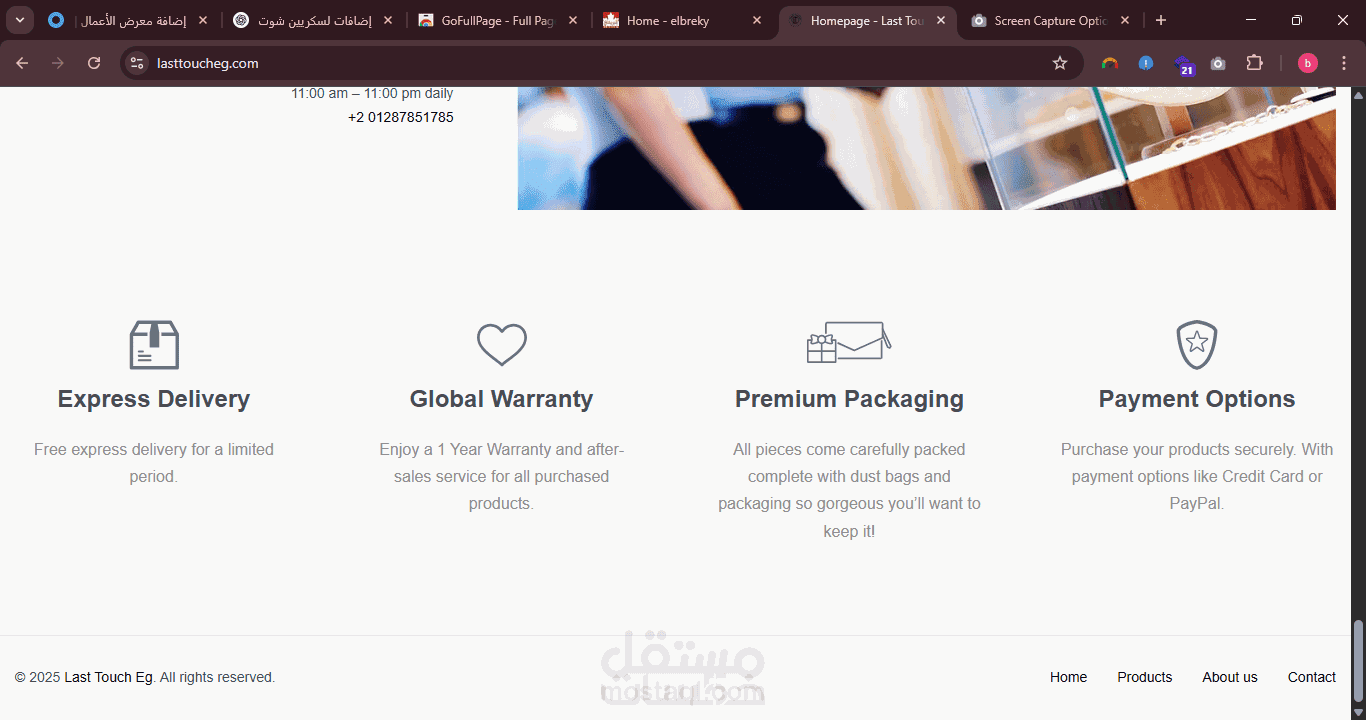1366x720 pixels.
Task: View site information icon in address bar
Action: tap(137, 63)
